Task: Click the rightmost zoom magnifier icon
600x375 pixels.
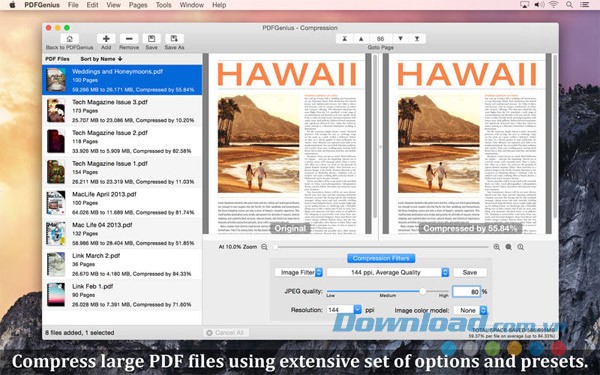Action: [x=521, y=247]
